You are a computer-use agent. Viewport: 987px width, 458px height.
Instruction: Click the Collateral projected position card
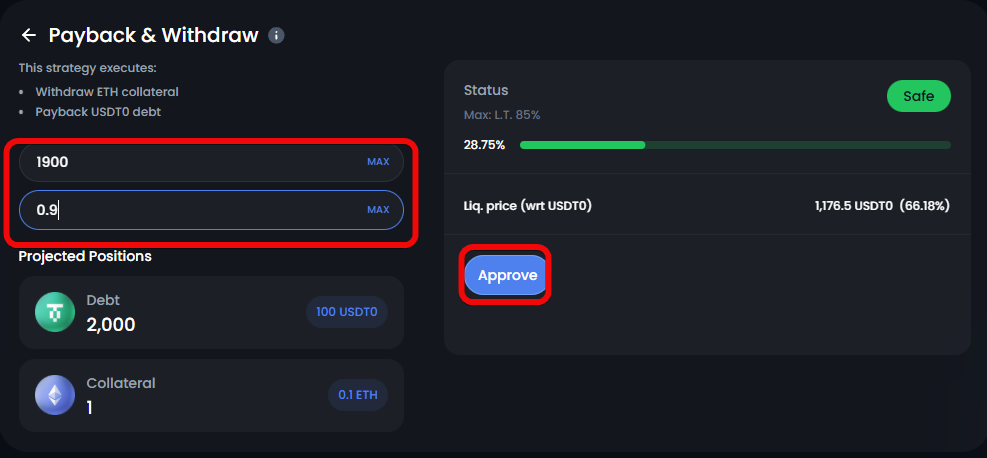(x=211, y=395)
